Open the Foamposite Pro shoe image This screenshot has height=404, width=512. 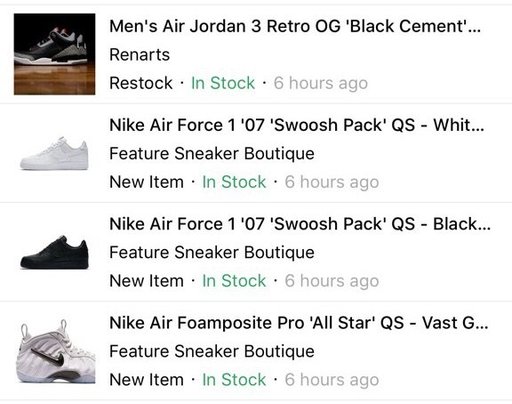coord(55,351)
